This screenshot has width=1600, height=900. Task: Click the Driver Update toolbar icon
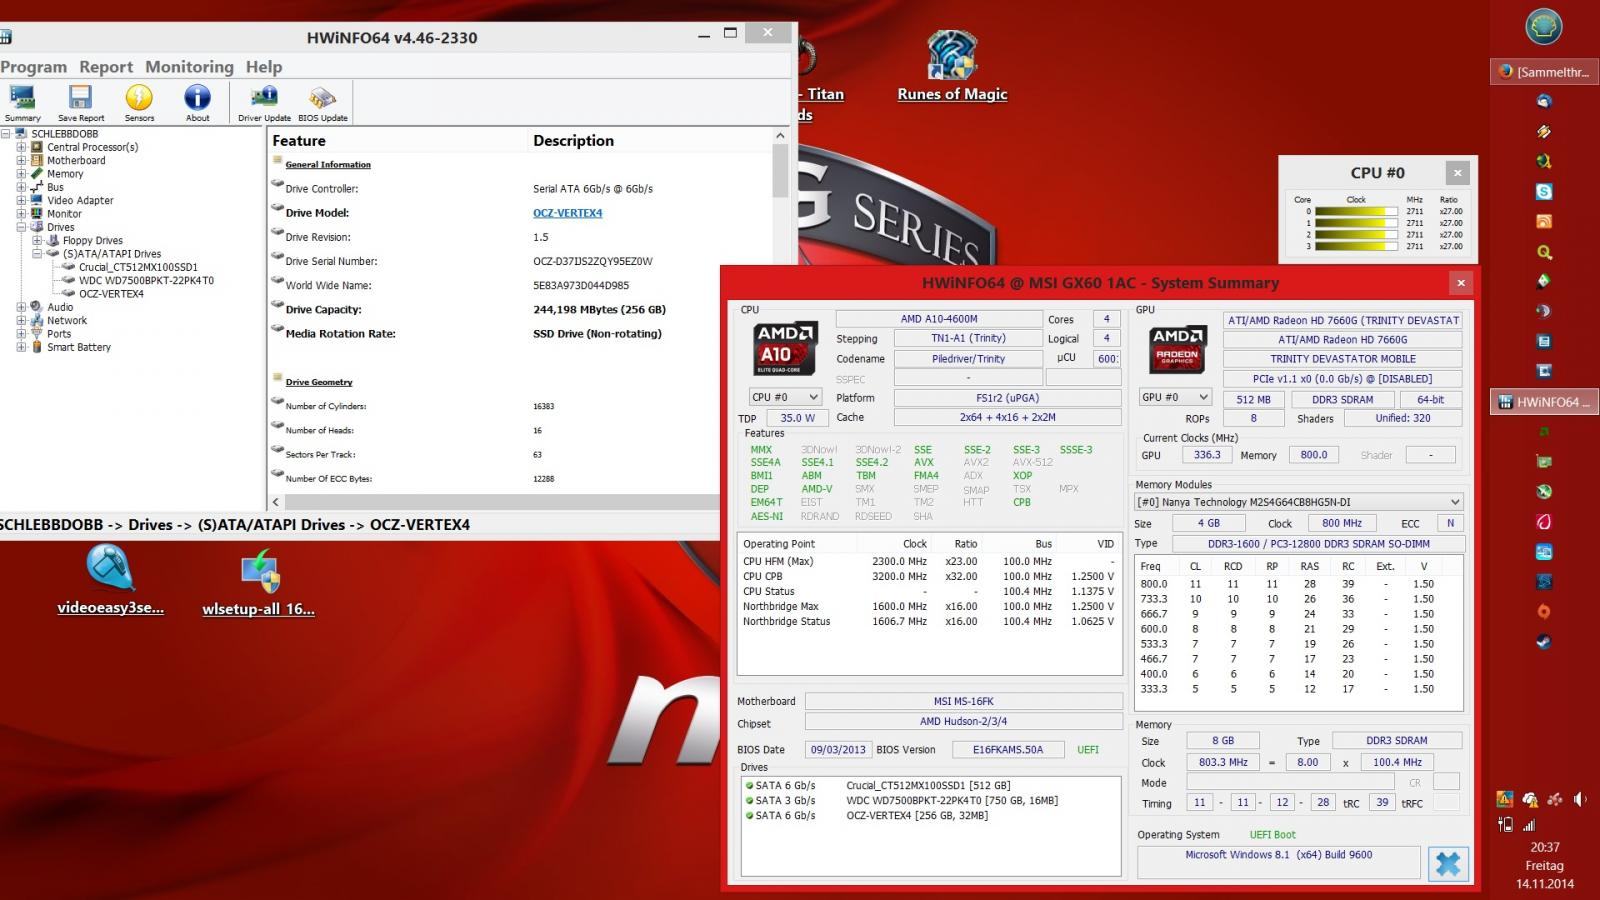tap(264, 103)
